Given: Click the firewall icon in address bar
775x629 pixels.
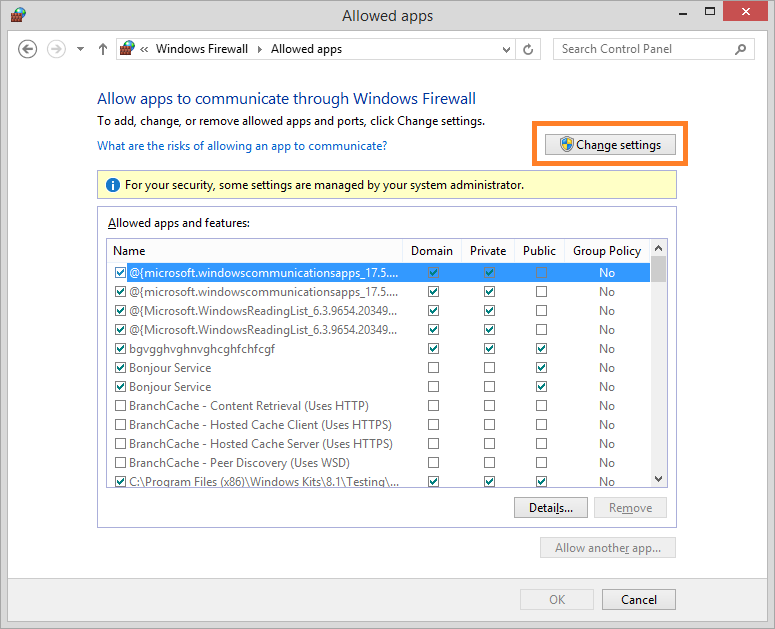Looking at the screenshot, I should 127,49.
